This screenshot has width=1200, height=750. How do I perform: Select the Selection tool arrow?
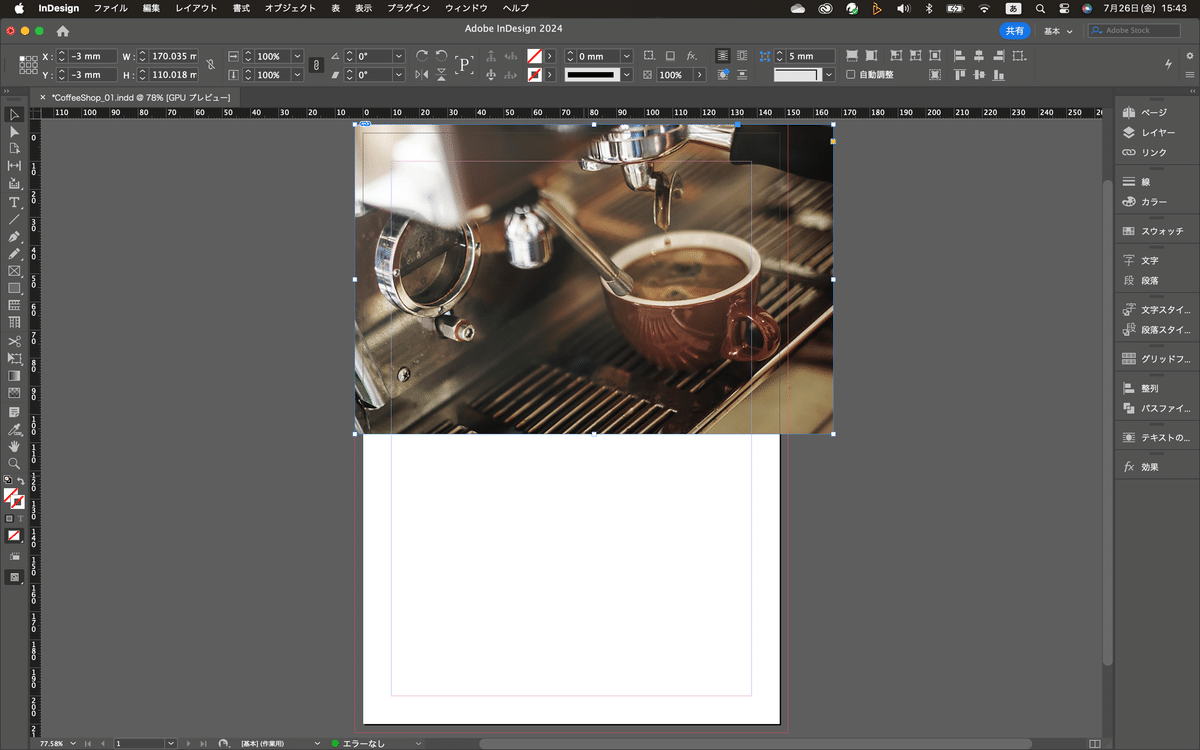[14, 115]
